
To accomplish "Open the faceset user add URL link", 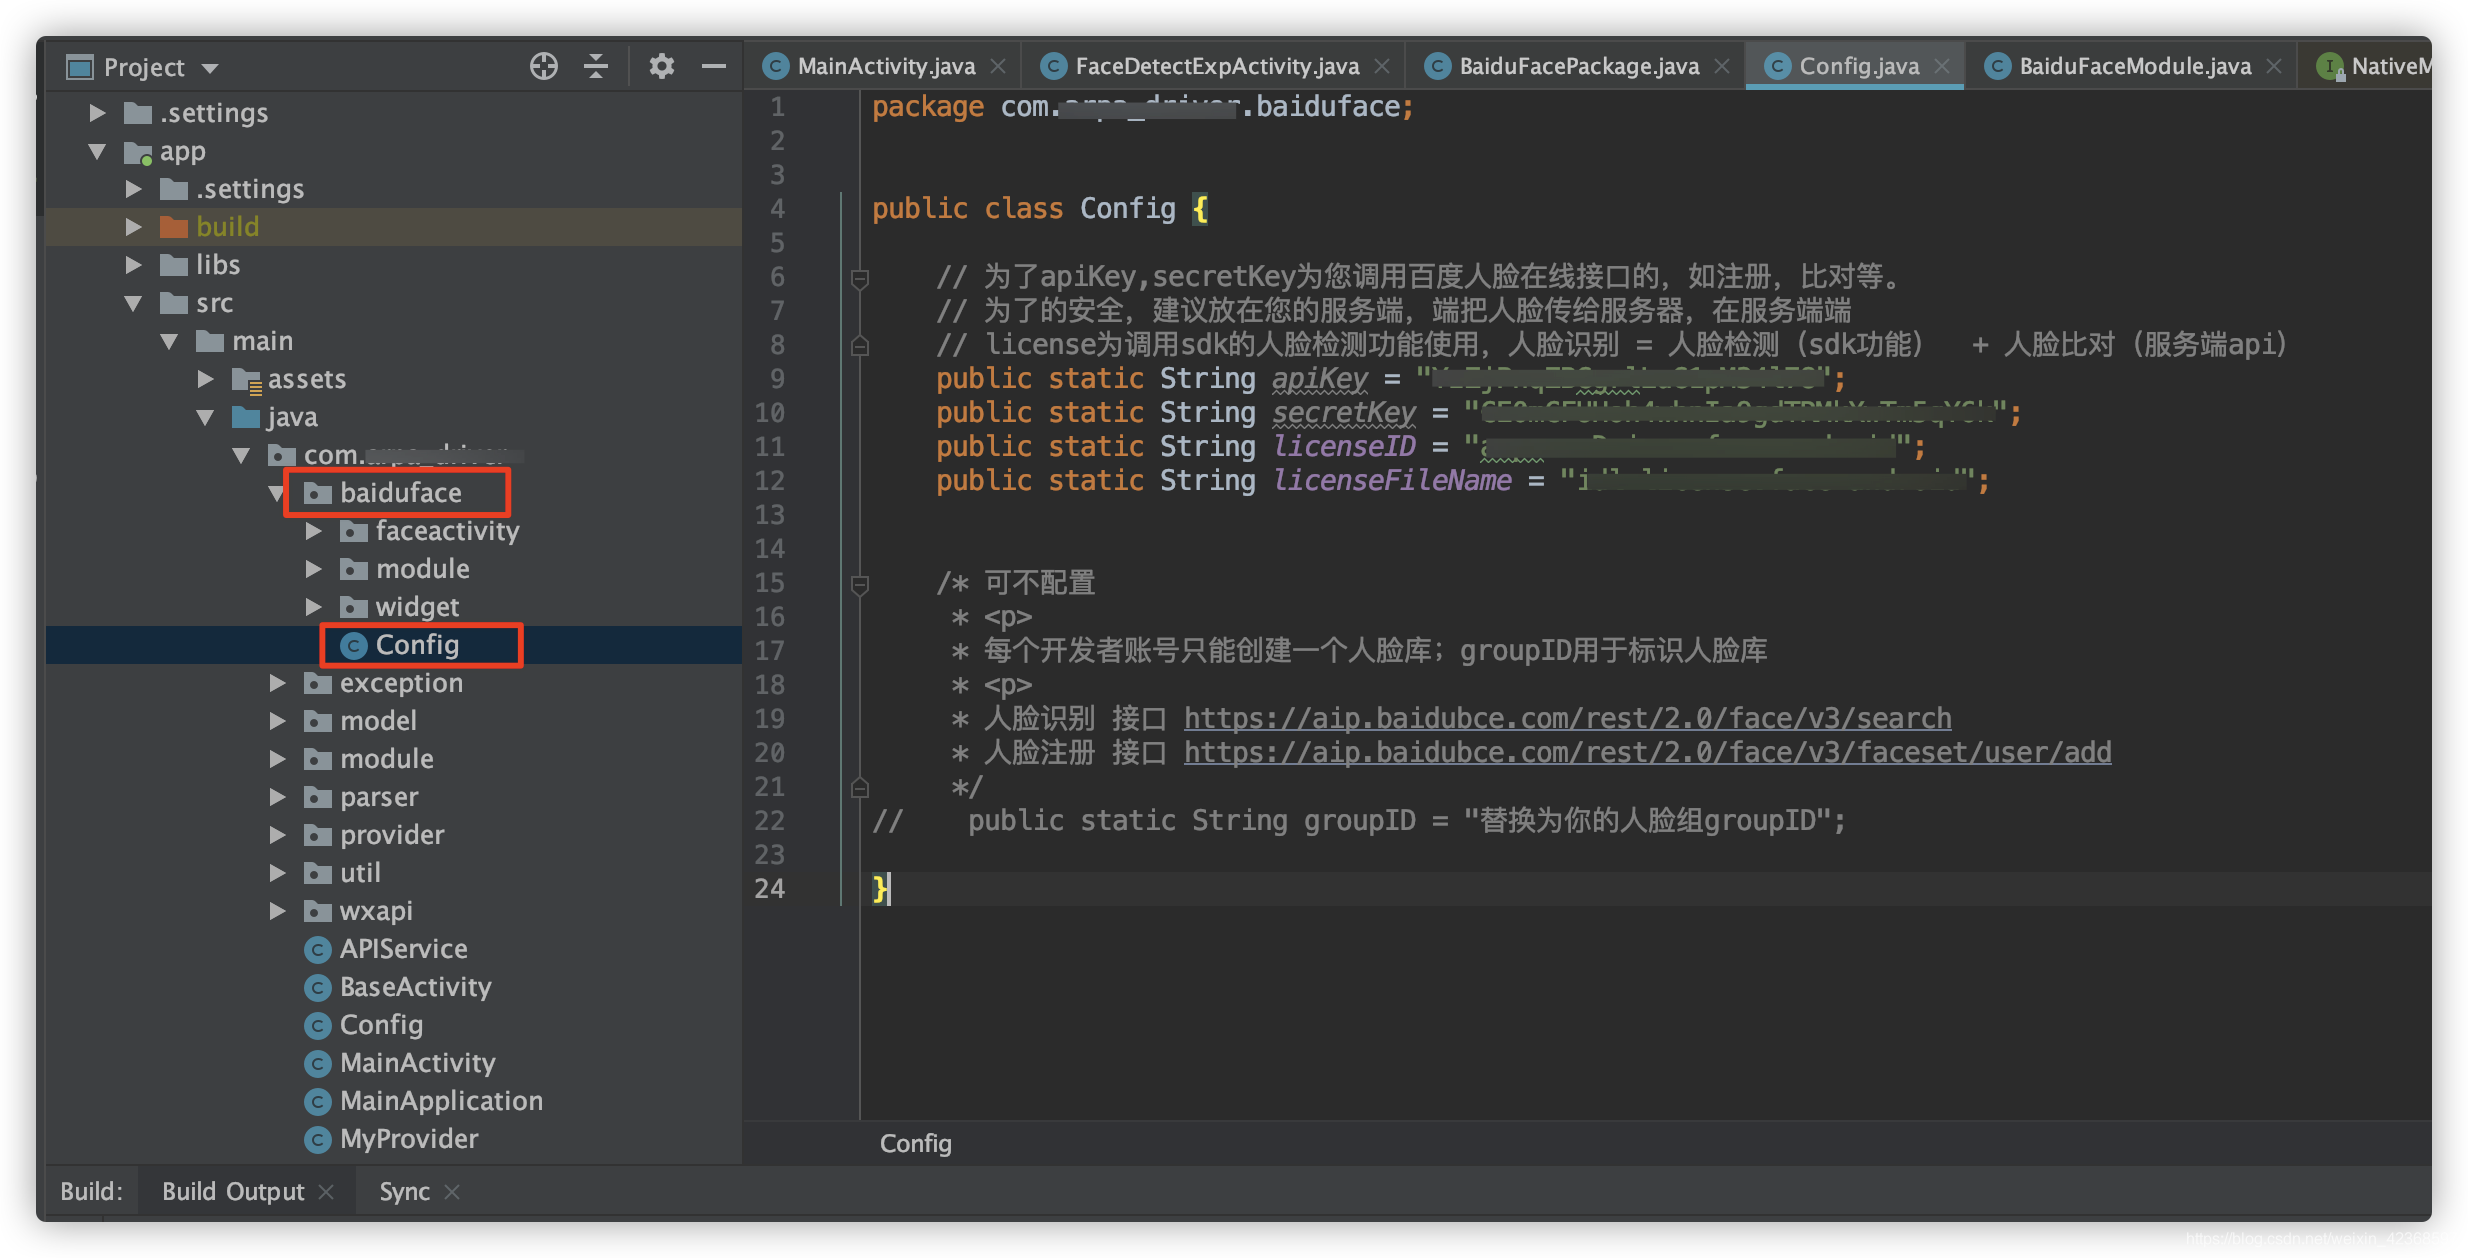I will (x=1647, y=752).
